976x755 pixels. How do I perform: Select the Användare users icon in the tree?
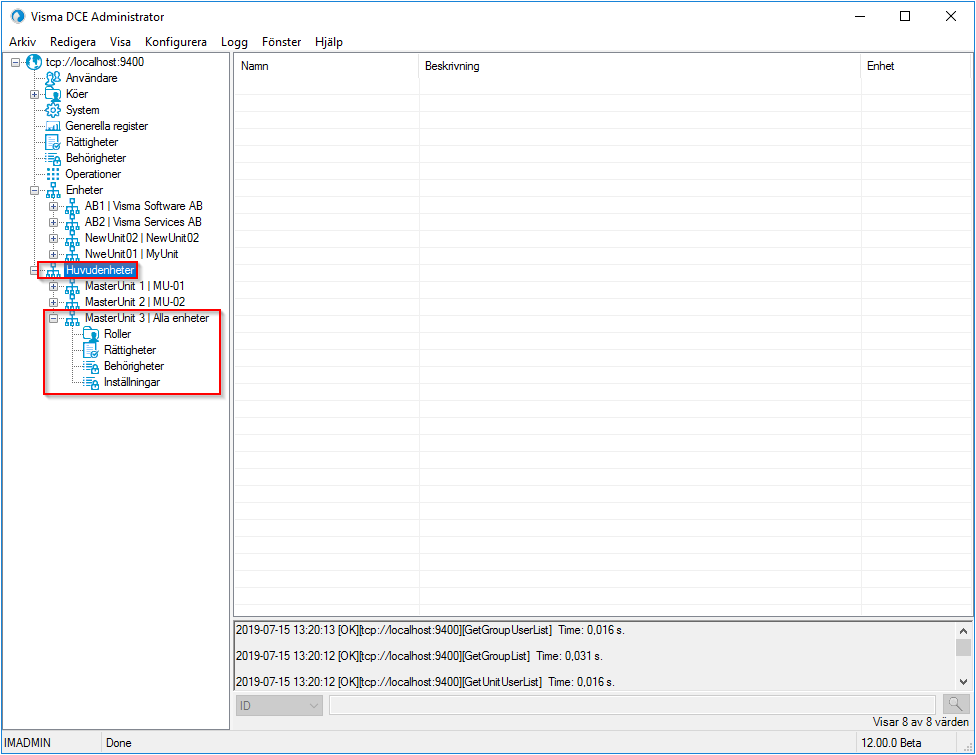coord(52,77)
